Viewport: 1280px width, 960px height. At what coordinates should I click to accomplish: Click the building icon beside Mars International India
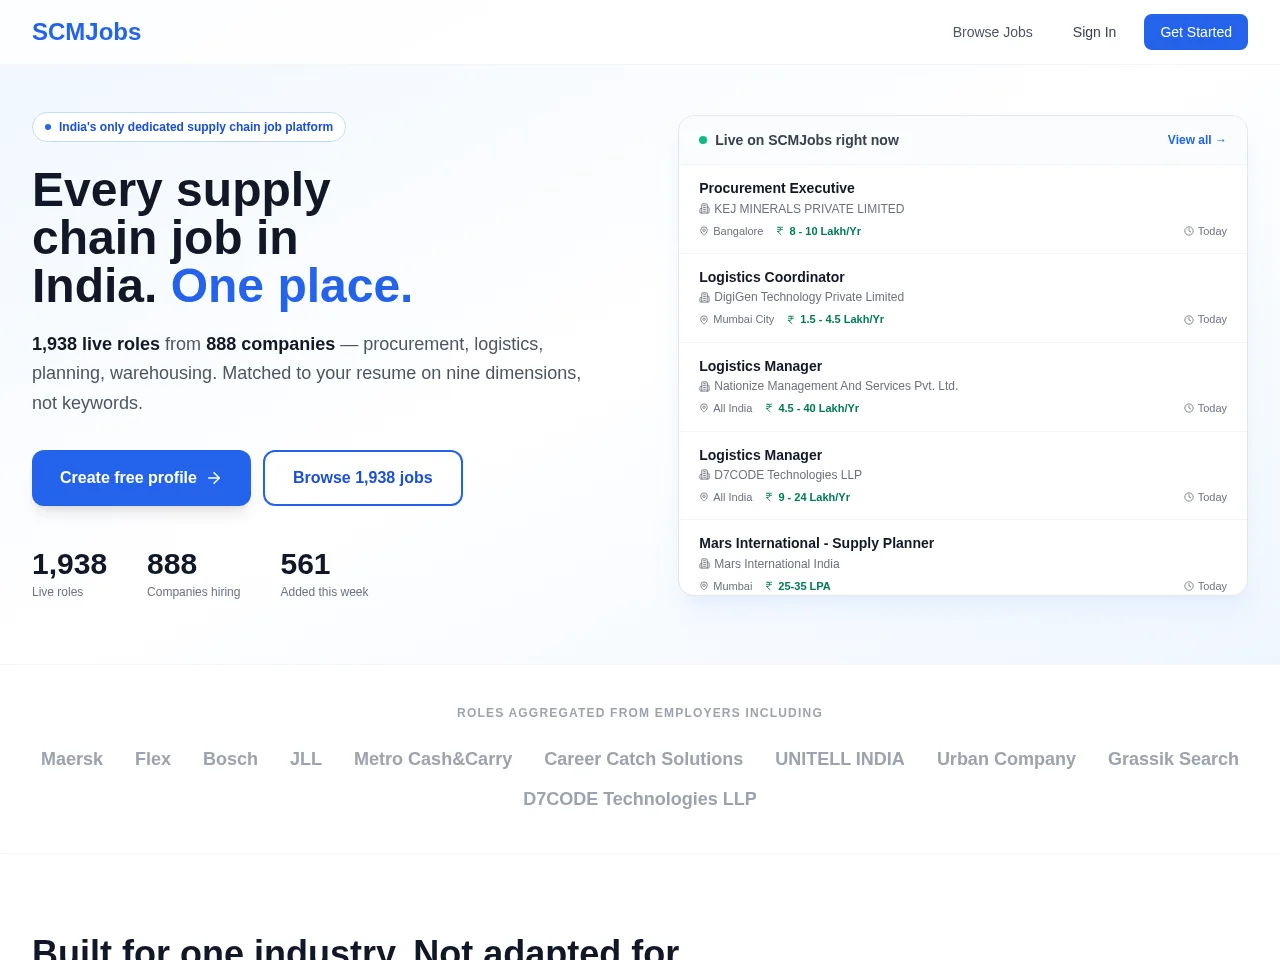pos(704,564)
